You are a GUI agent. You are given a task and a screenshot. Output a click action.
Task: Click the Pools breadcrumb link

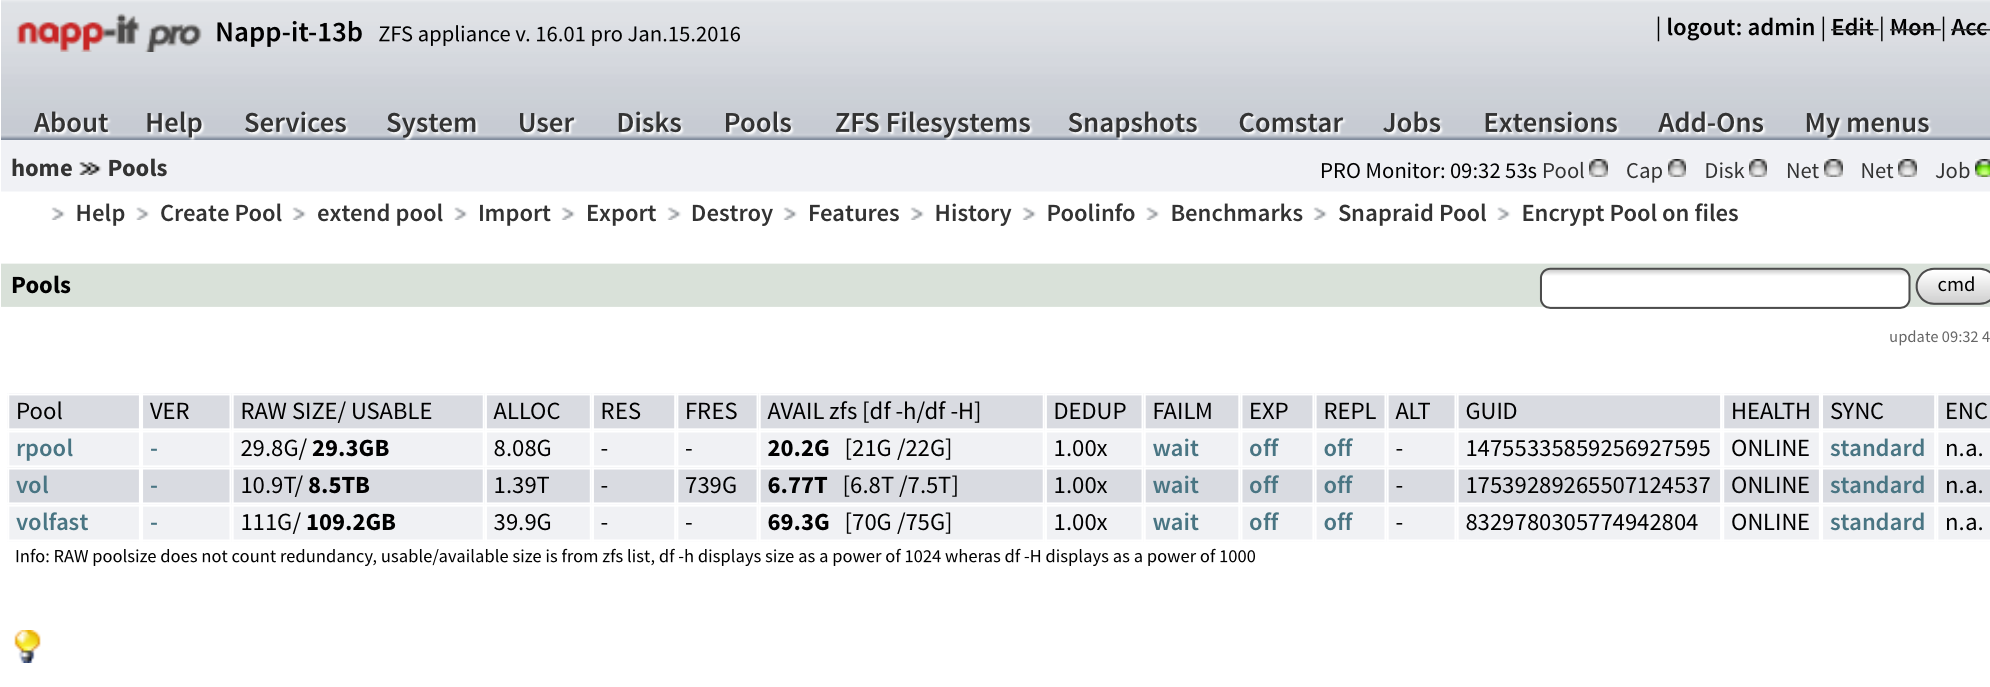coord(137,168)
